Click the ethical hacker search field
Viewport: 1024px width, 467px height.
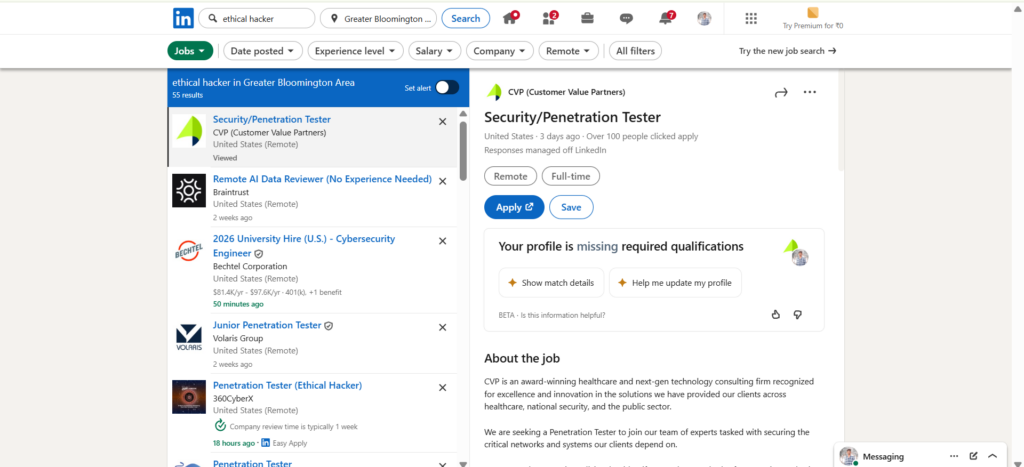point(257,18)
